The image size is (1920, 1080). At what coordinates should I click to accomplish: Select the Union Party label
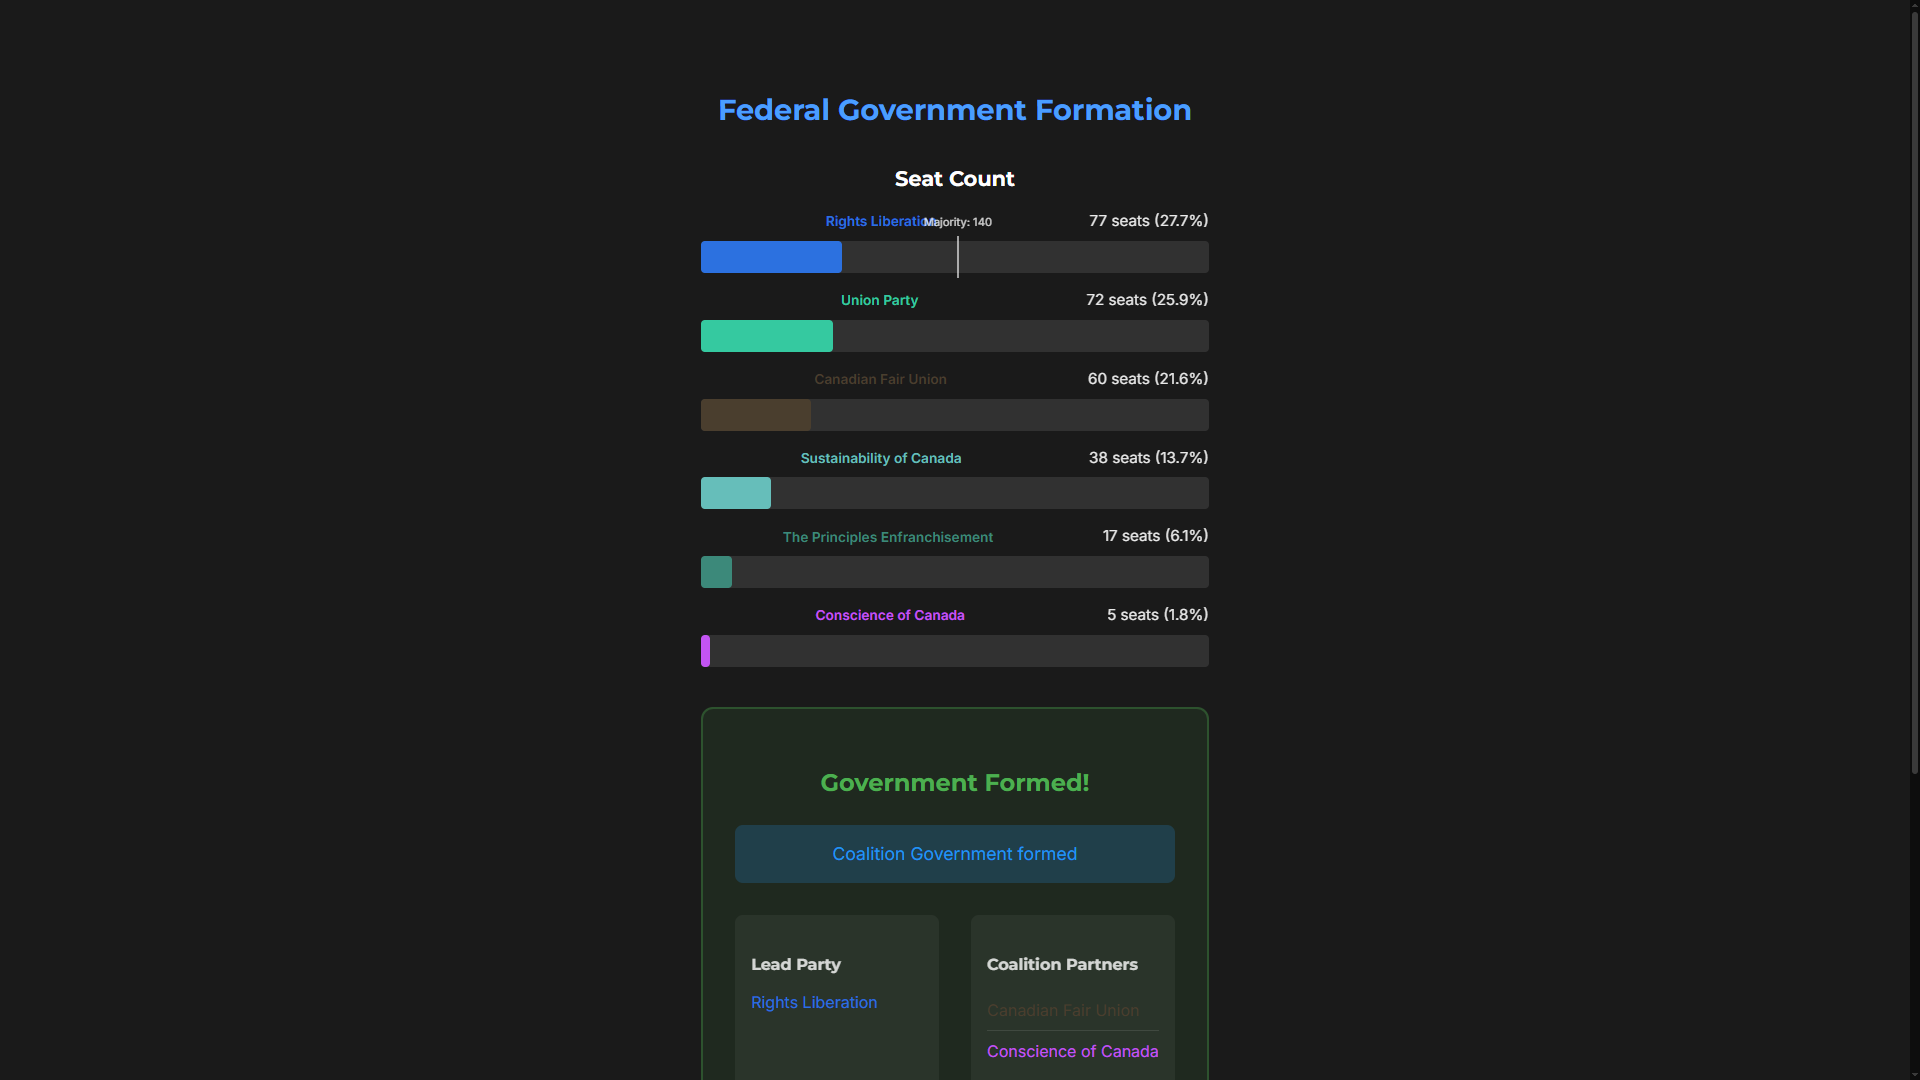point(879,300)
